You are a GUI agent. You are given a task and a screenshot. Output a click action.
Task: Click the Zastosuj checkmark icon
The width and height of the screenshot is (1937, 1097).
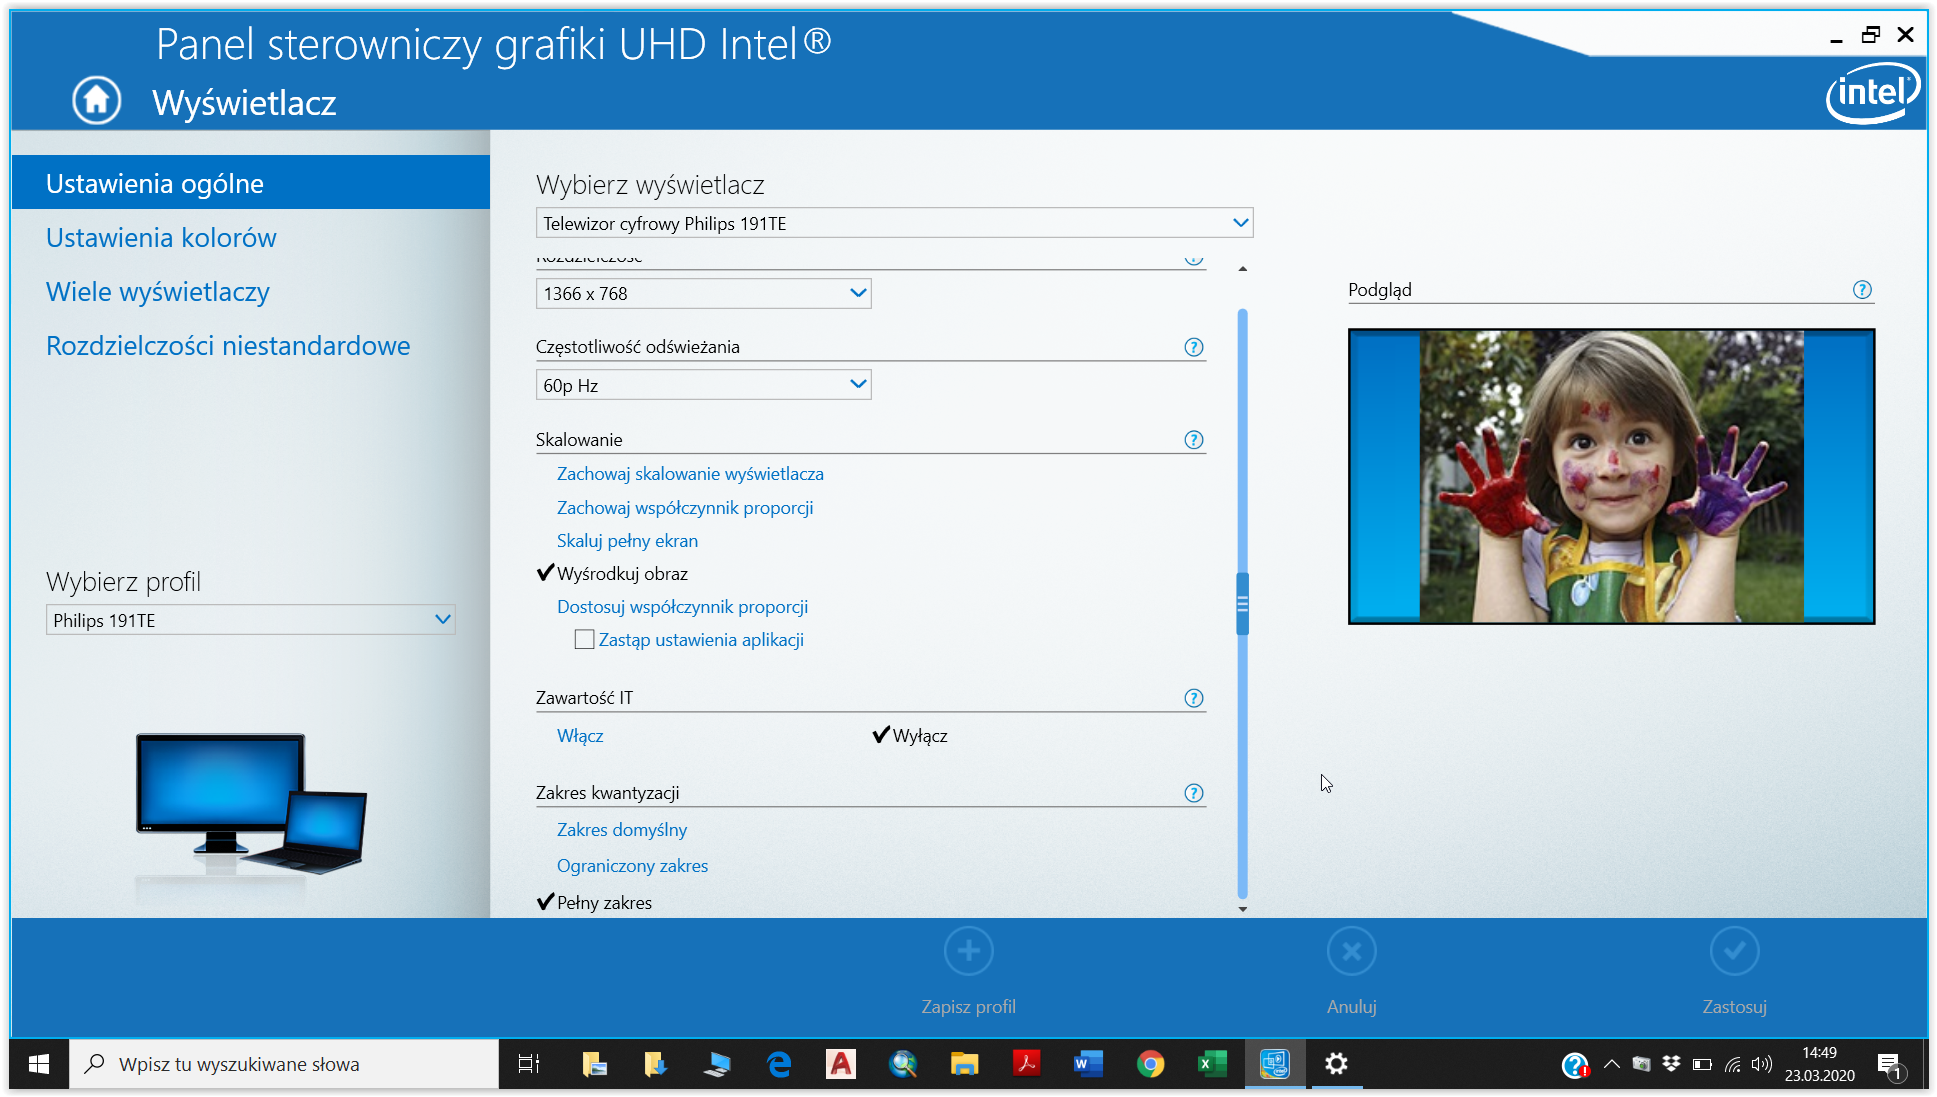click(1735, 951)
